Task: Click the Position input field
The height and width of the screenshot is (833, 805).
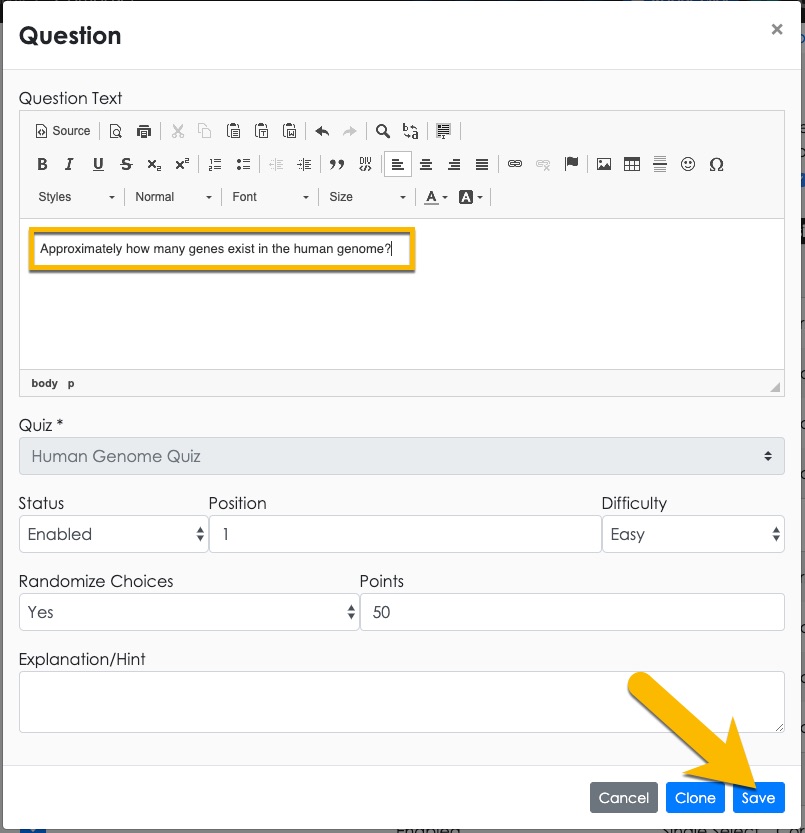Action: tap(405, 534)
